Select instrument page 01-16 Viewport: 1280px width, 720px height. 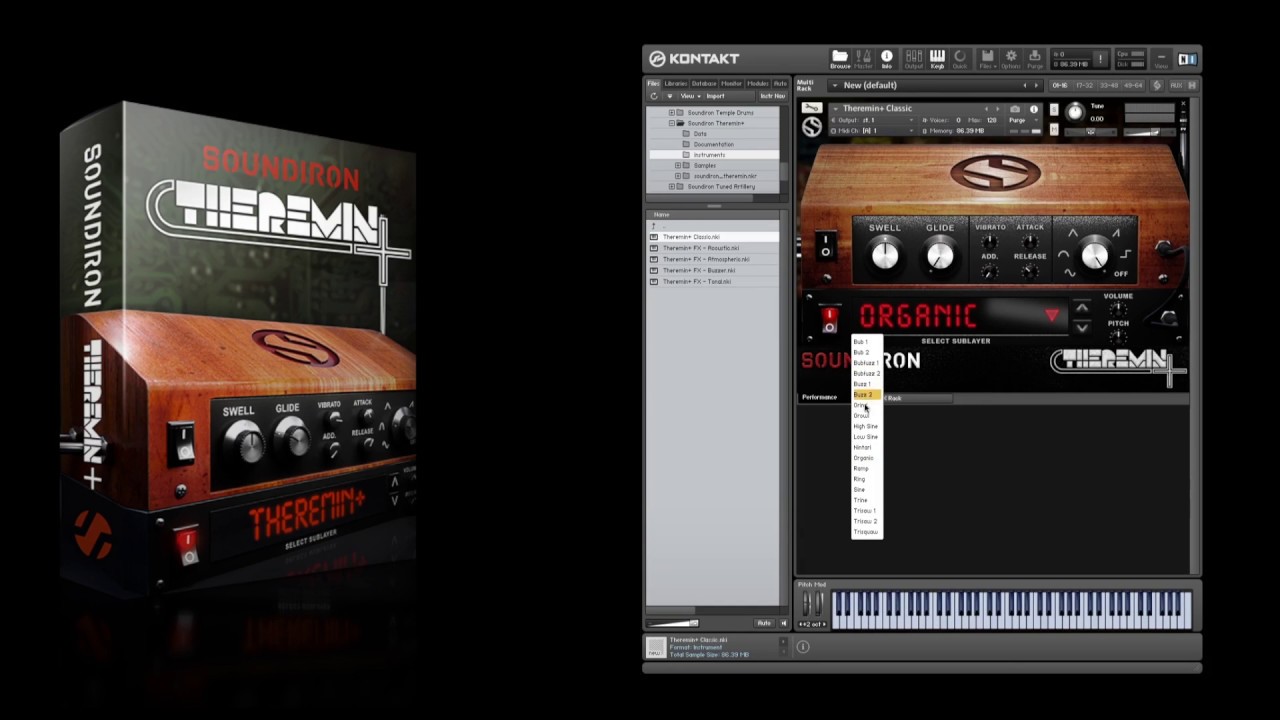1060,85
